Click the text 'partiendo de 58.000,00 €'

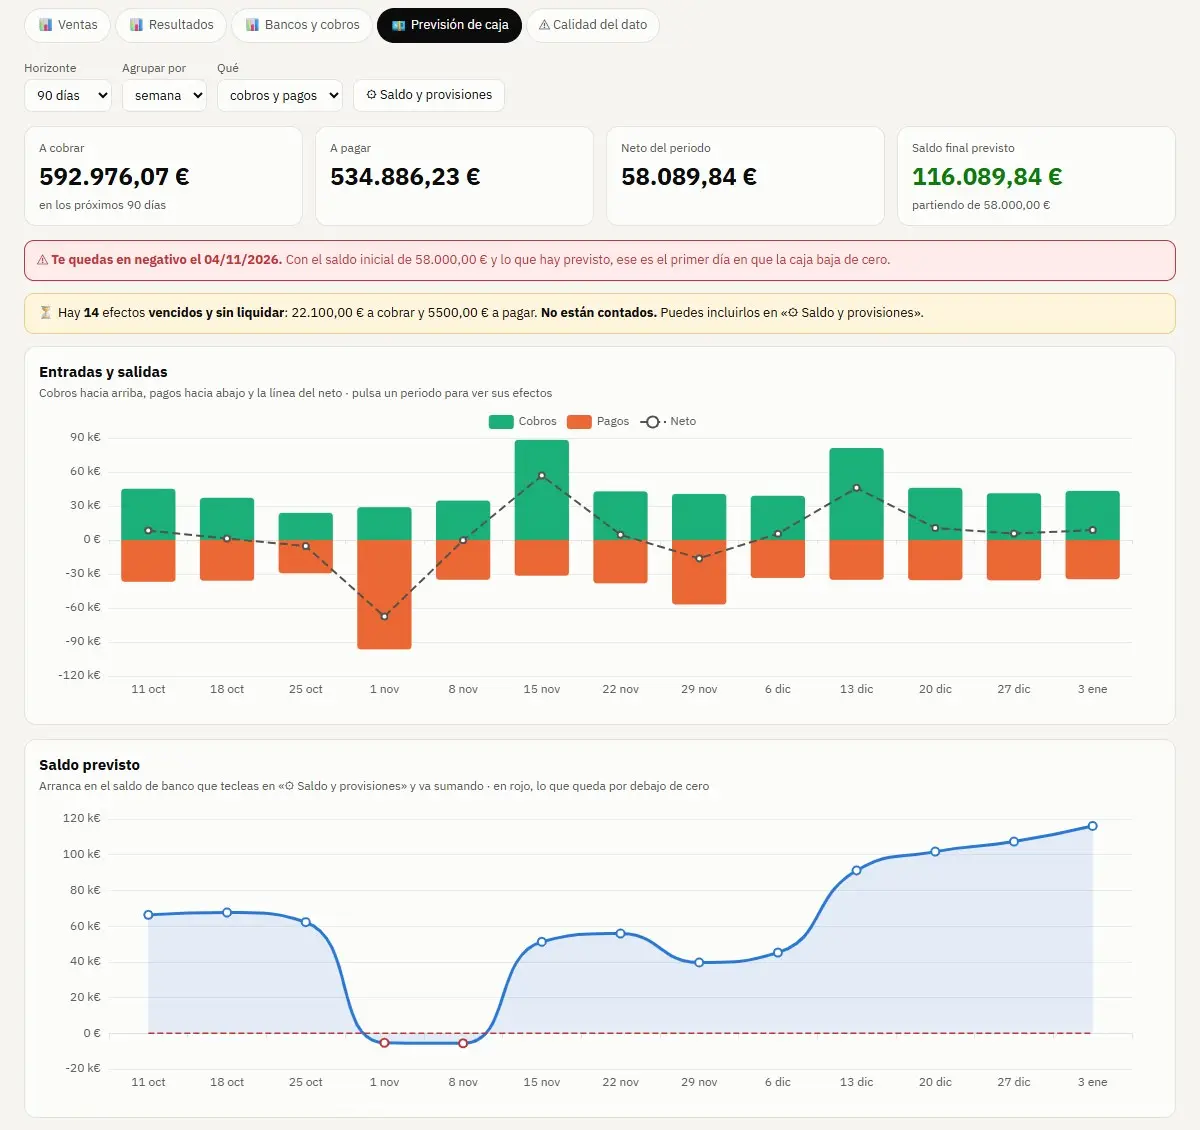pos(981,205)
